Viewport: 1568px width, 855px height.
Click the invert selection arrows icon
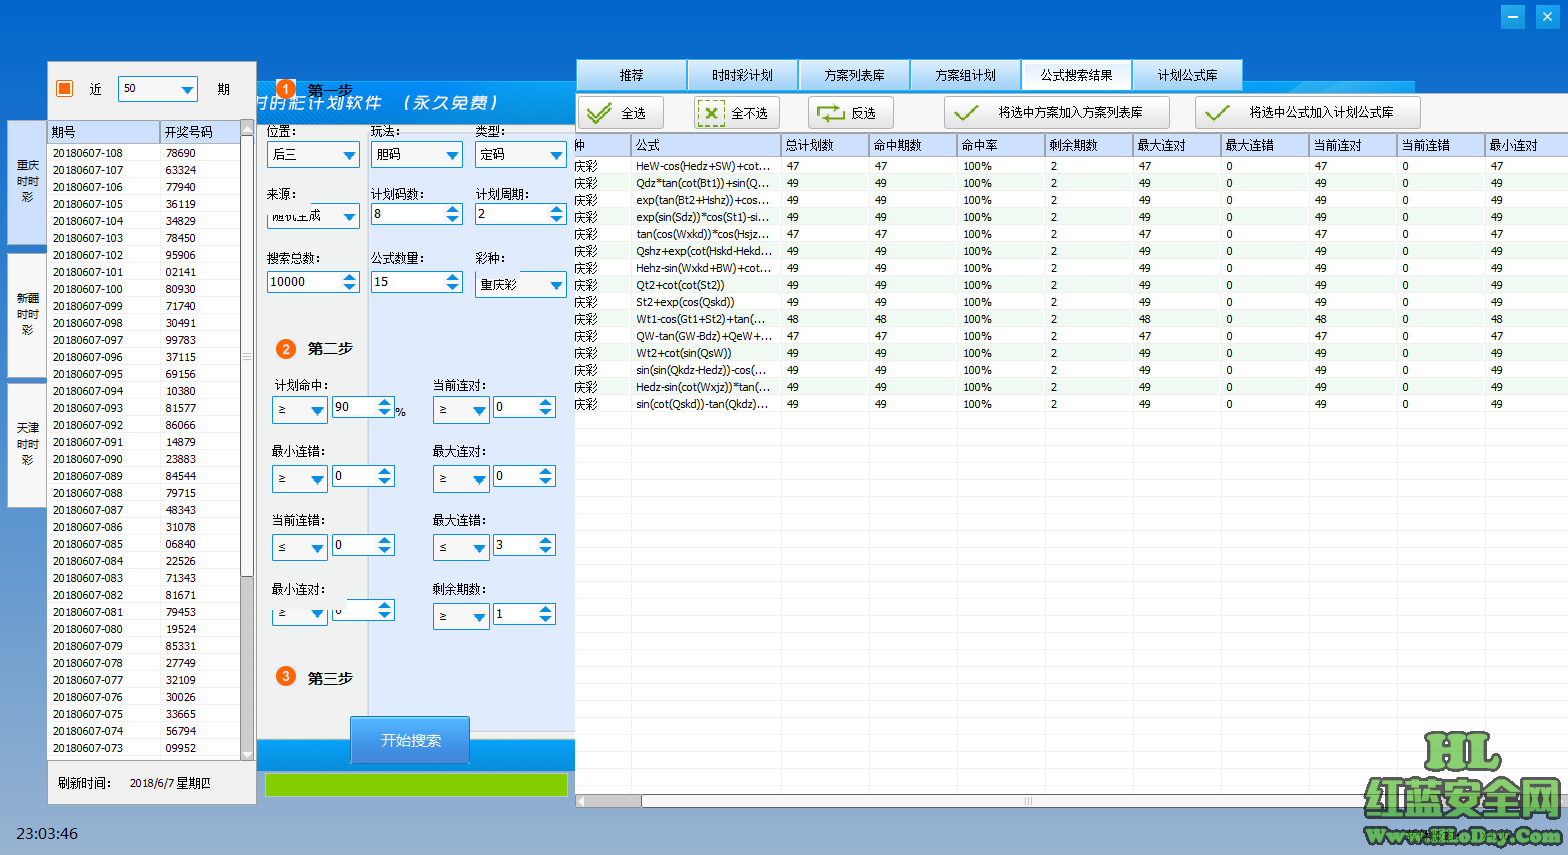830,113
